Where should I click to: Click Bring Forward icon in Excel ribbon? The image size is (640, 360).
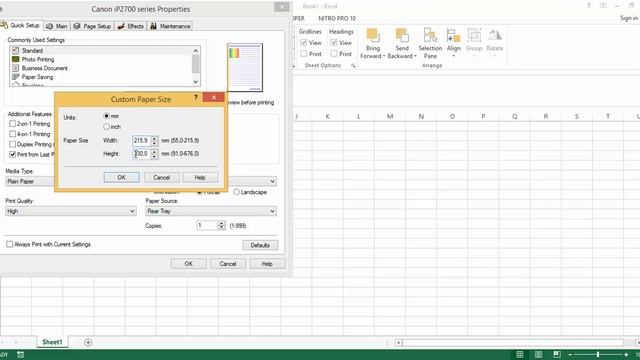pyautogui.click(x=373, y=35)
